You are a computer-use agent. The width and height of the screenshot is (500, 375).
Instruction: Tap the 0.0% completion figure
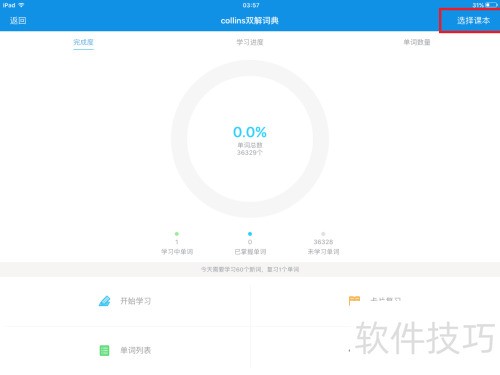coord(250,132)
